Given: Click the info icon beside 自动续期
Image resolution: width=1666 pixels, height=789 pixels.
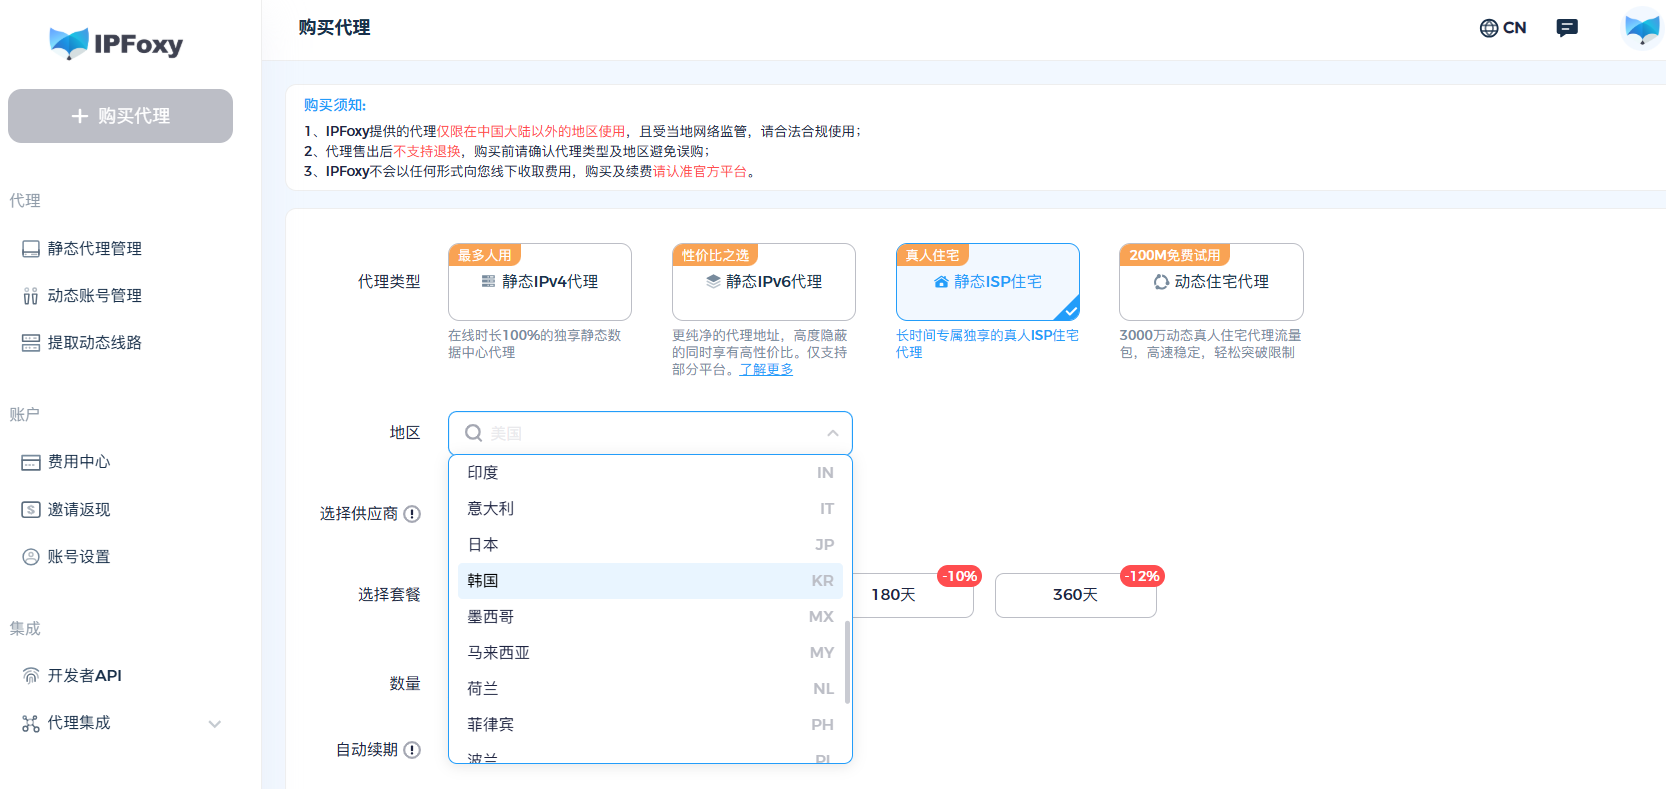Looking at the screenshot, I should pos(412,750).
